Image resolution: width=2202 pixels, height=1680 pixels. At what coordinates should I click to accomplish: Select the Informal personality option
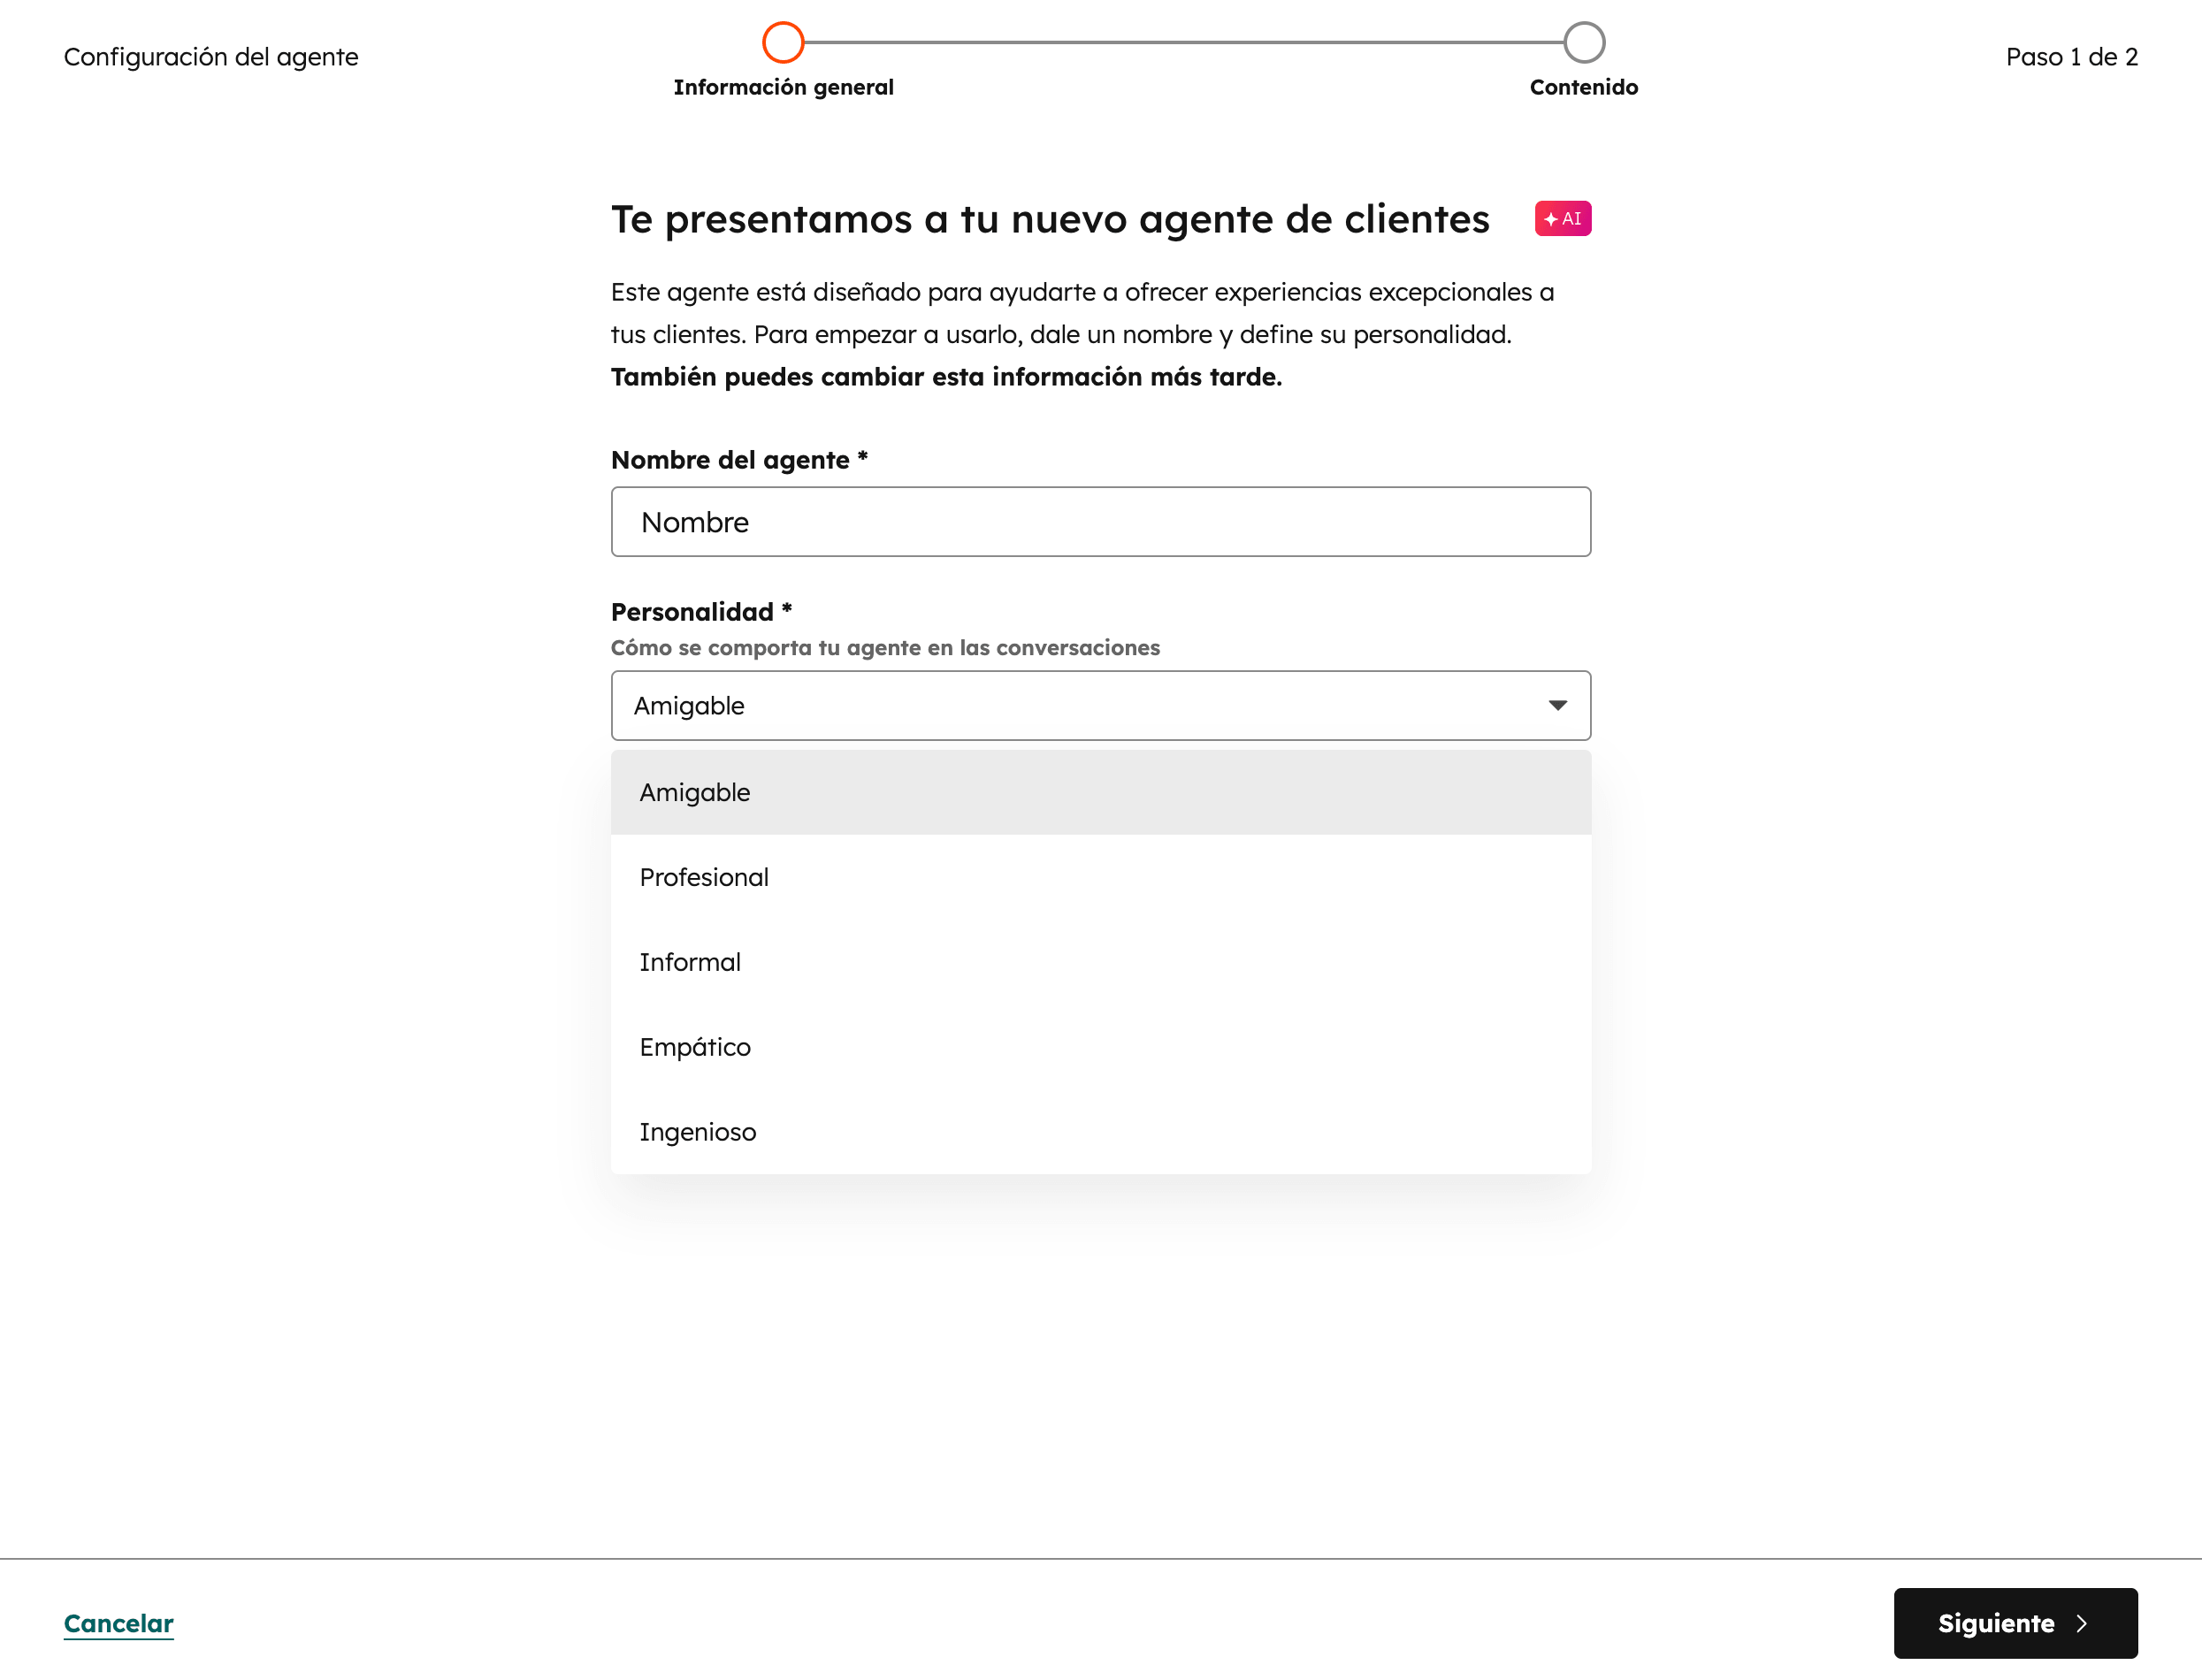click(x=690, y=962)
